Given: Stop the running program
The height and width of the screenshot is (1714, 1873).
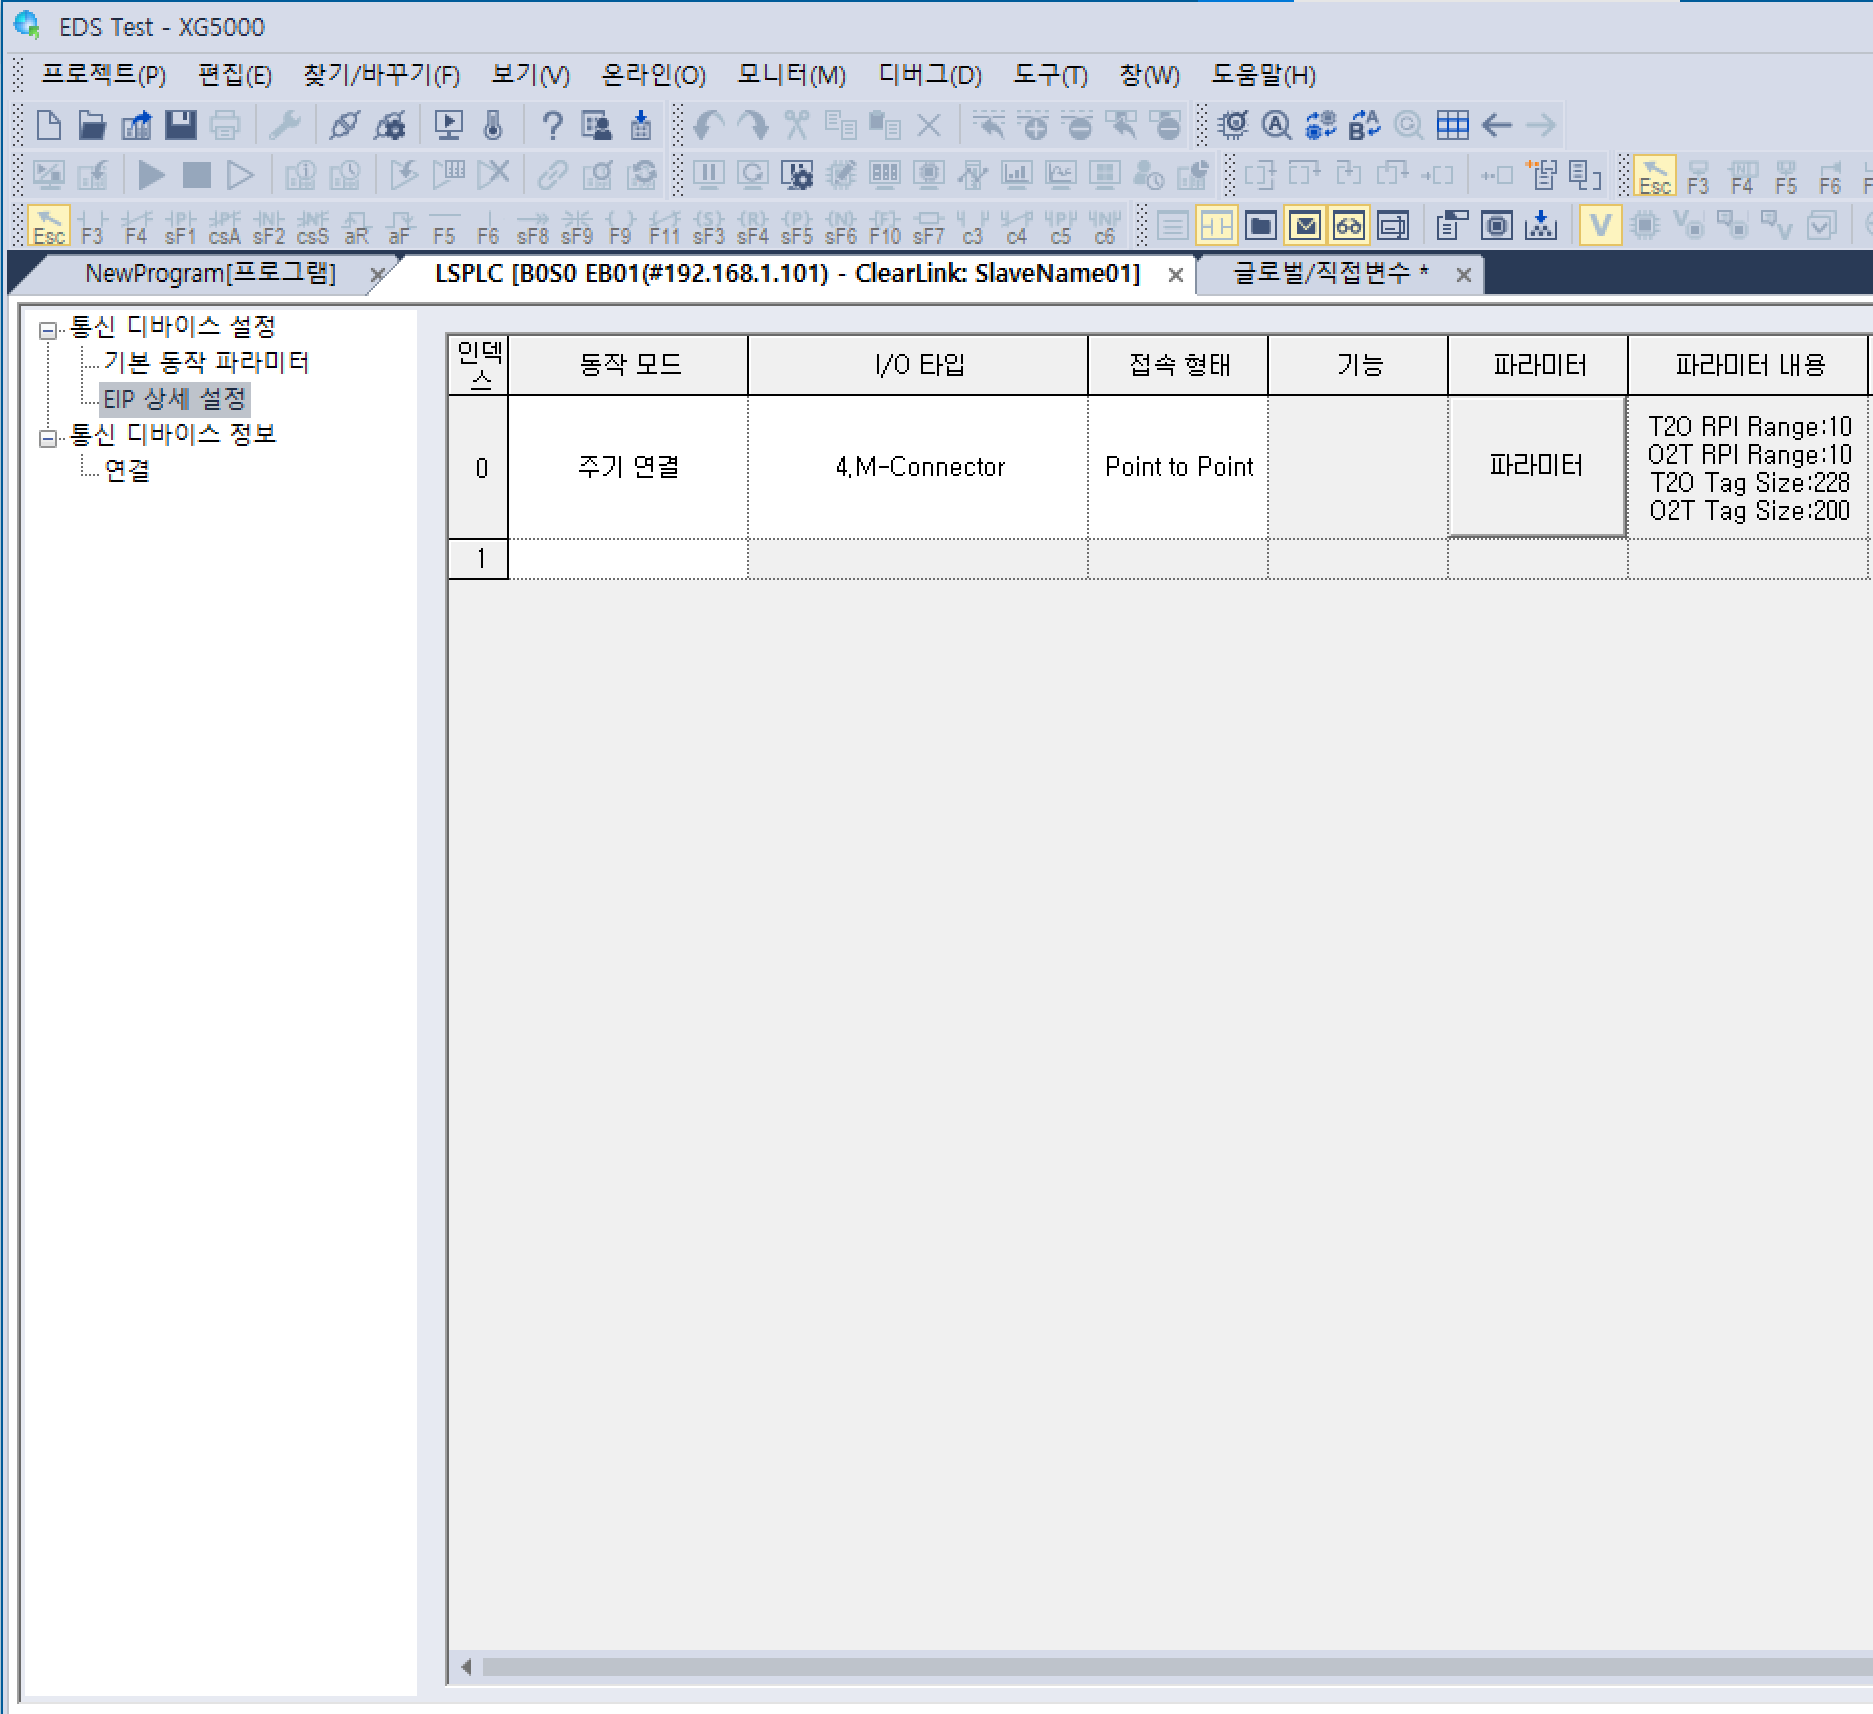Looking at the screenshot, I should (x=196, y=175).
